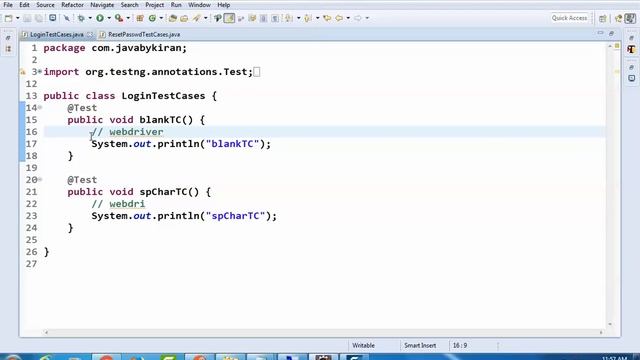Maximize the editor area
640x360 pixels.
click(x=611, y=33)
